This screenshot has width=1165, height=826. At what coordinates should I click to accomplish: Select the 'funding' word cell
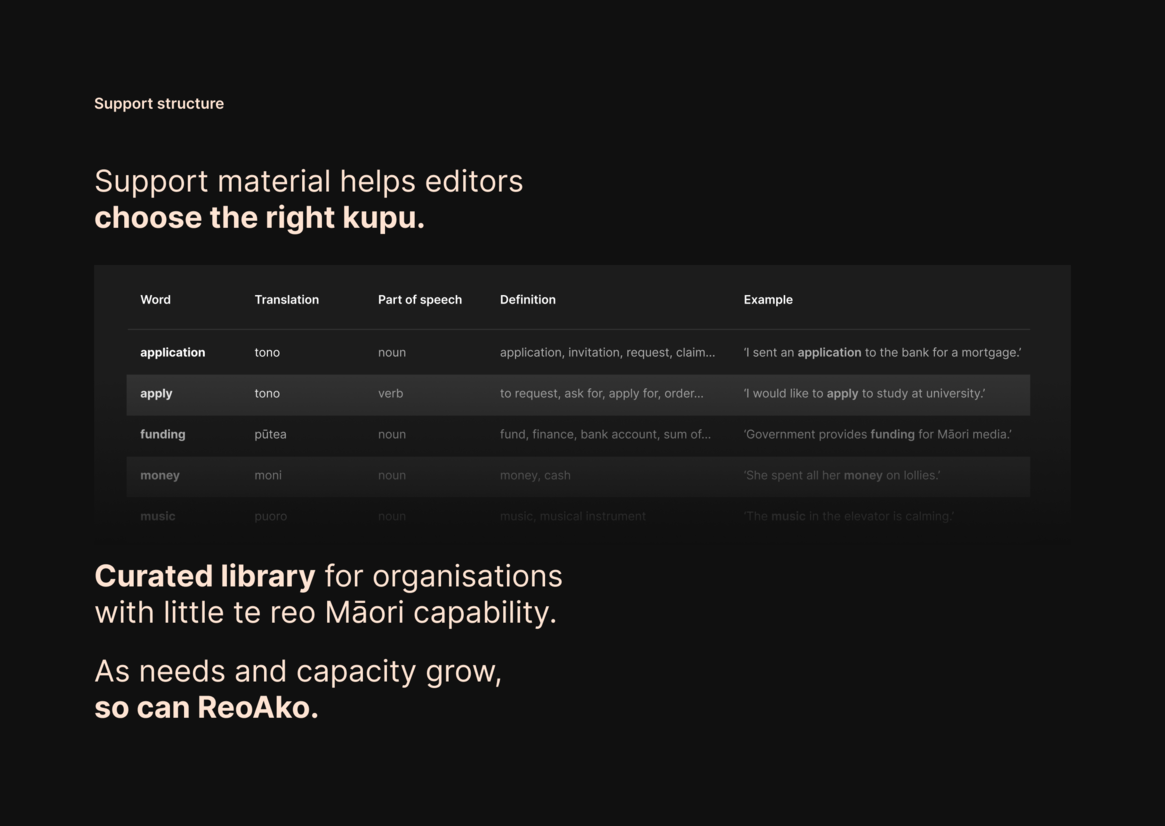point(162,435)
